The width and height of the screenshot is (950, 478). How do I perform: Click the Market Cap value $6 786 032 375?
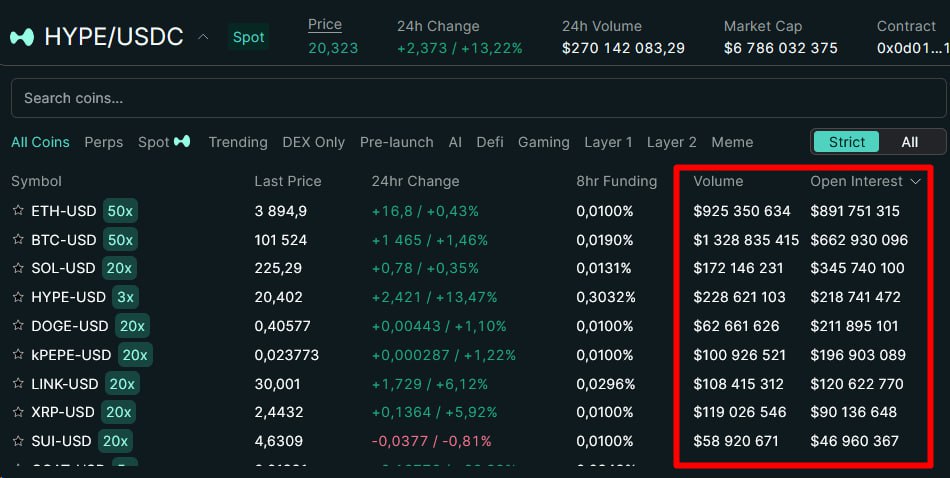coord(780,48)
